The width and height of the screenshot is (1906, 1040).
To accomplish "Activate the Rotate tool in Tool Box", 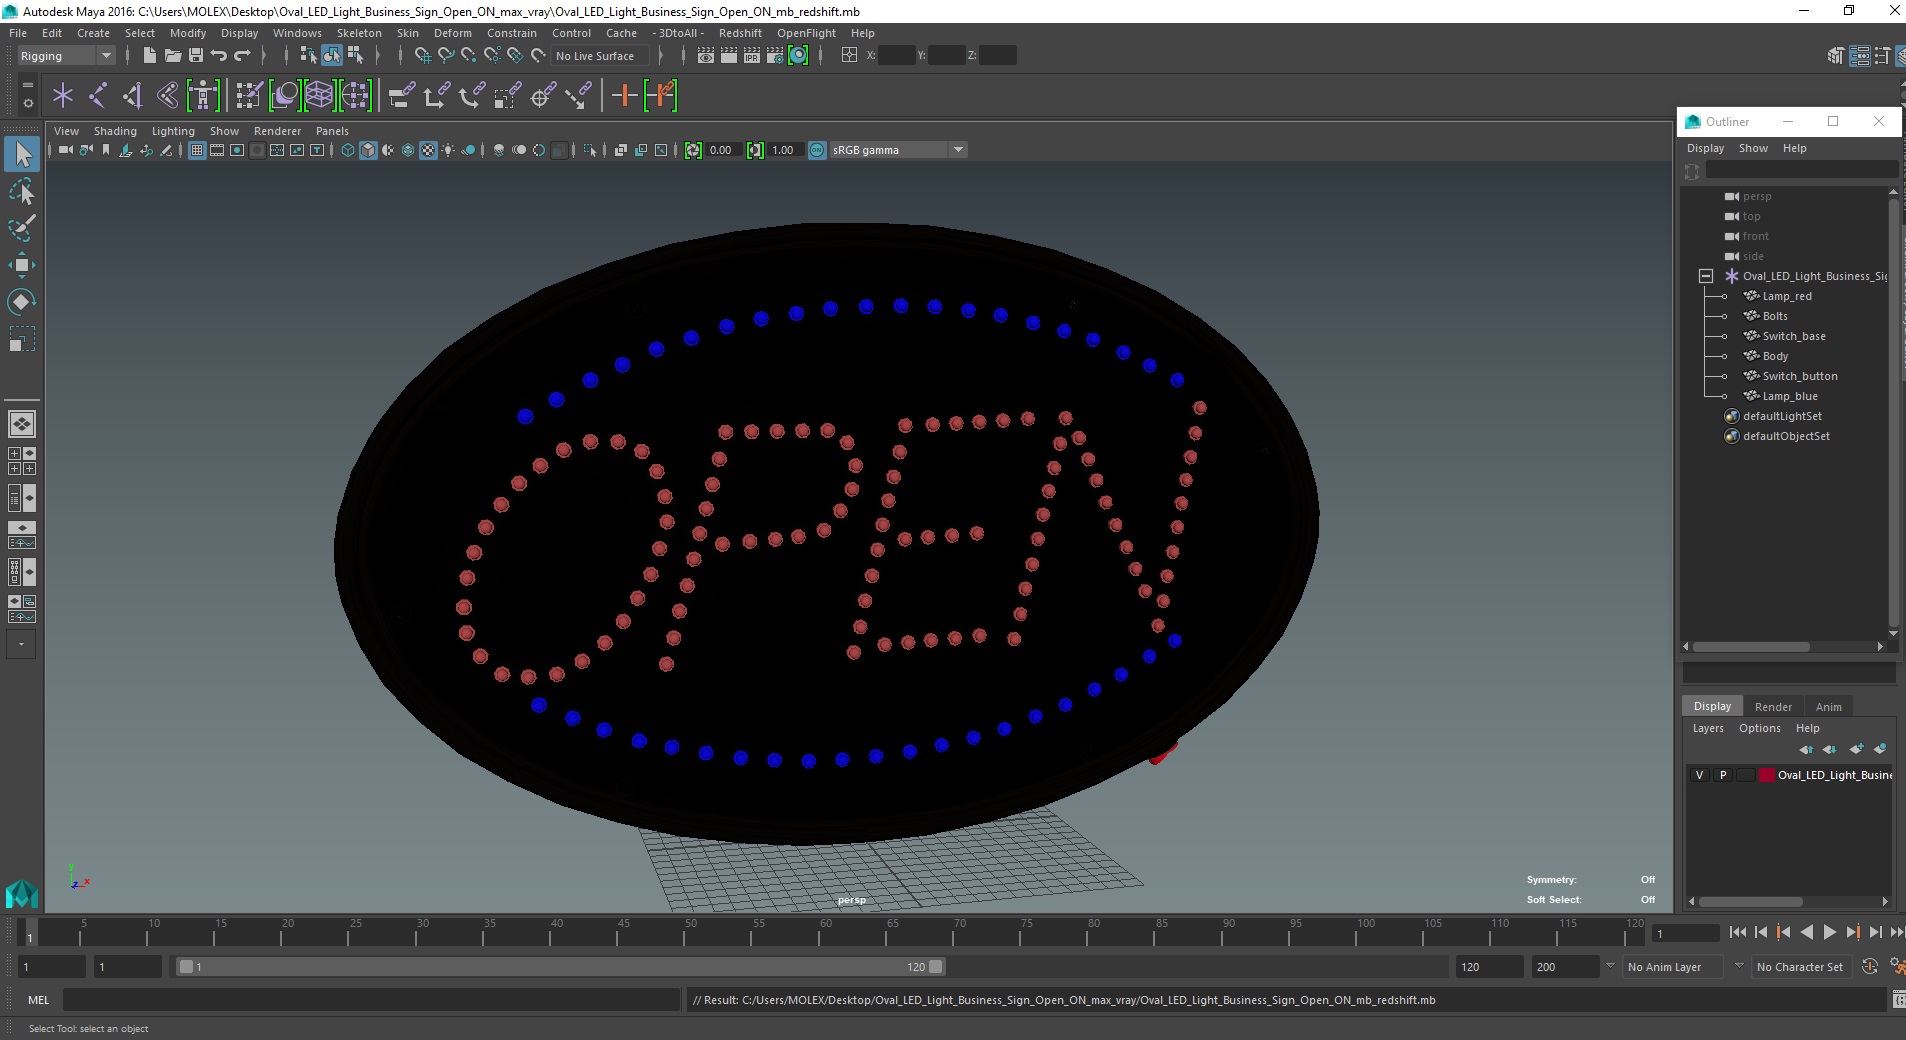I will (x=22, y=302).
